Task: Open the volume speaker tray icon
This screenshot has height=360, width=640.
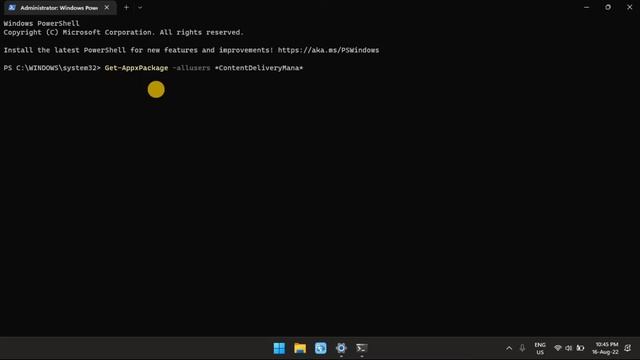Action: click(569, 348)
